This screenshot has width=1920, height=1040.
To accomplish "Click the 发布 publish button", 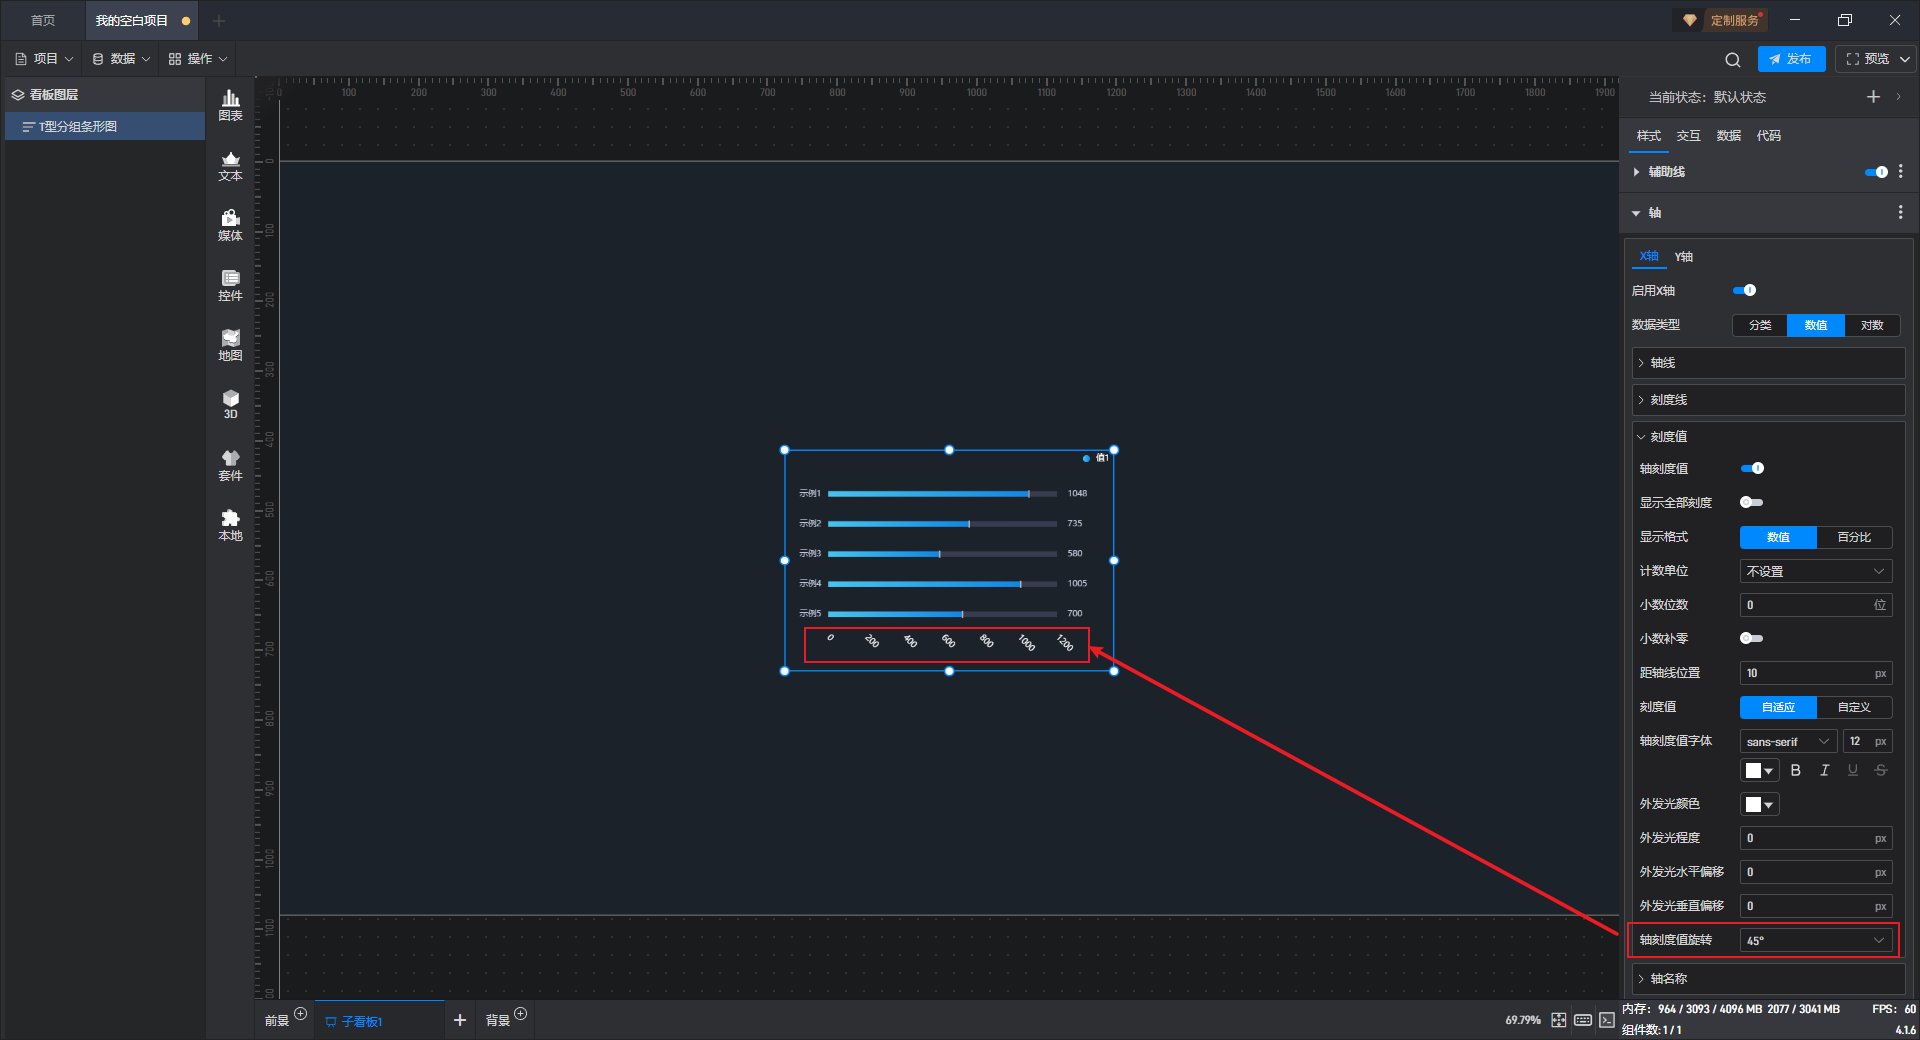I will point(1791,59).
